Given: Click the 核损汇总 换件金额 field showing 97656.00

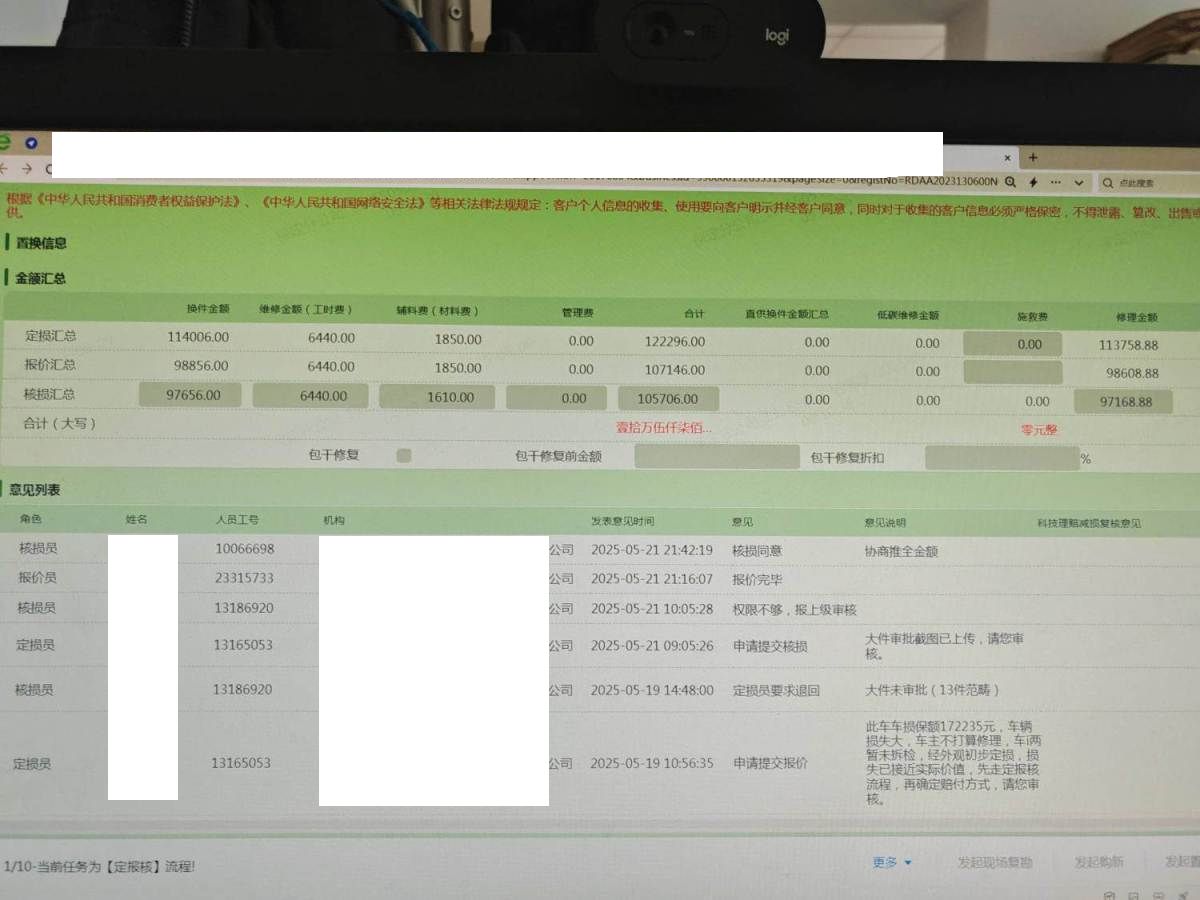Looking at the screenshot, I should tap(190, 395).
